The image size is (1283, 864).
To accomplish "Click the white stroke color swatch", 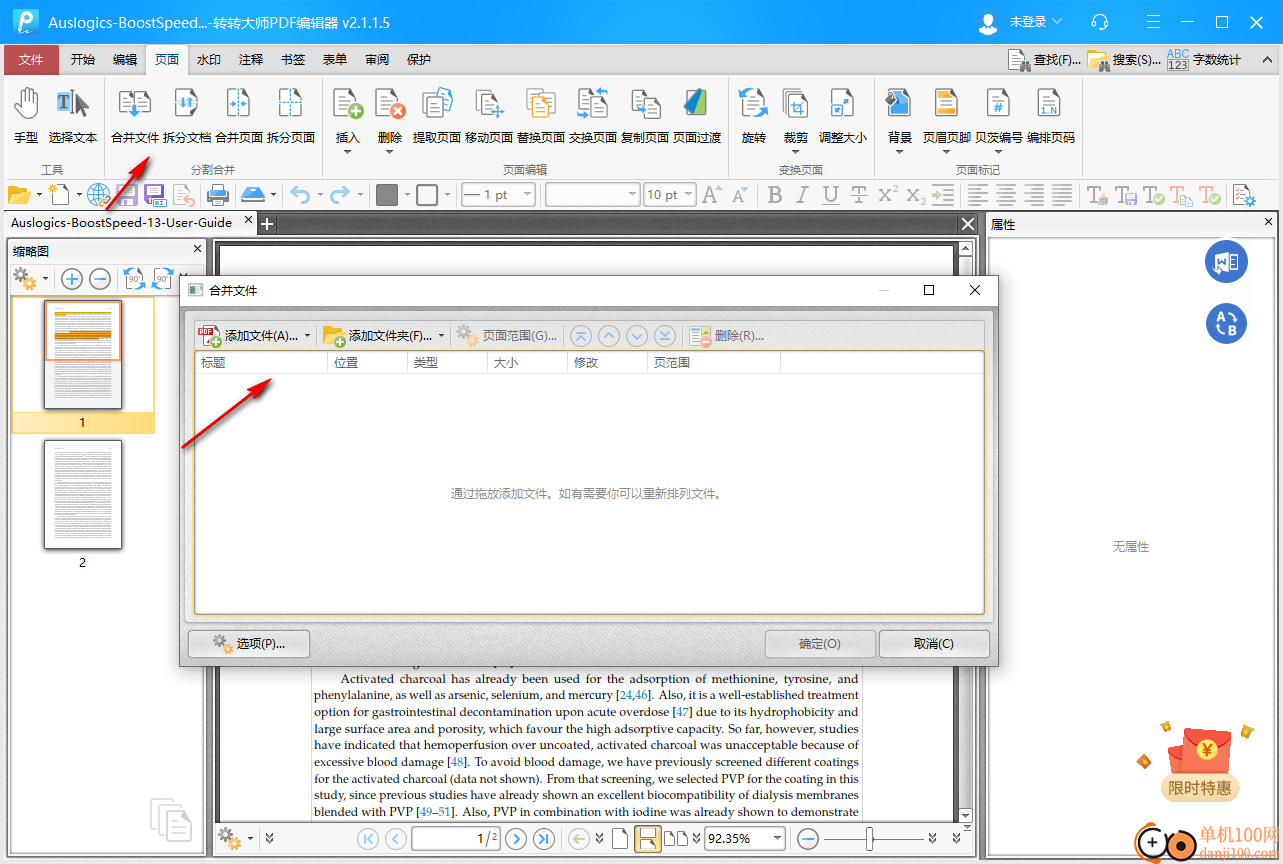I will (427, 195).
